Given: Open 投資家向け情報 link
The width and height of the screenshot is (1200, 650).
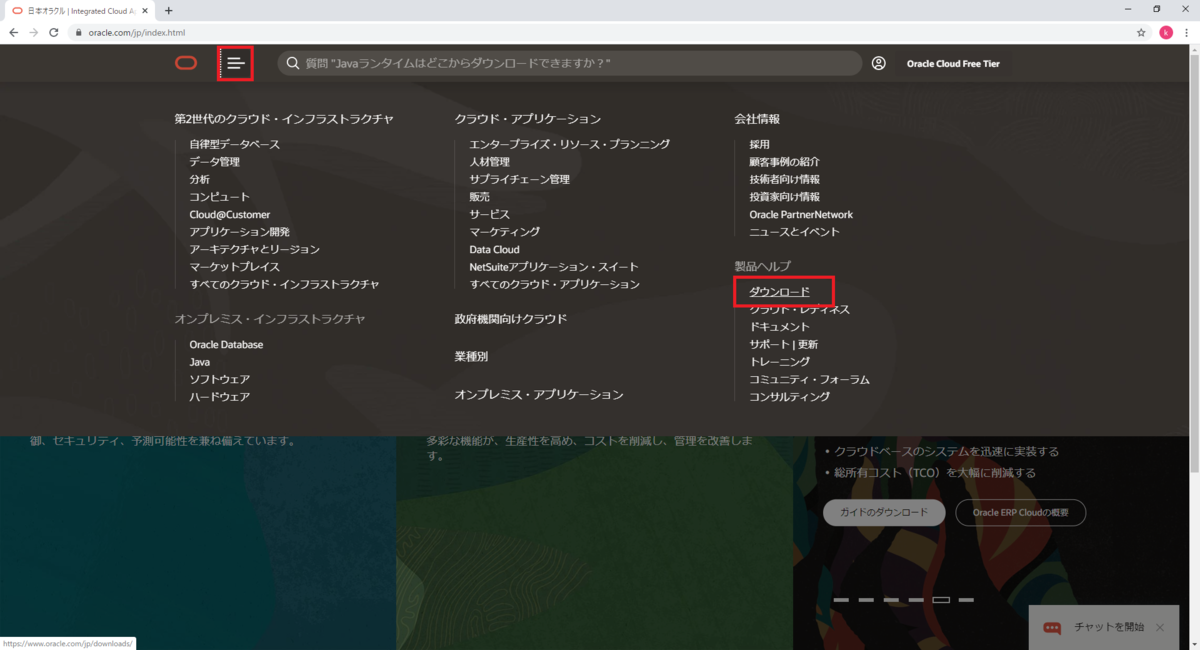Looking at the screenshot, I should (785, 197).
